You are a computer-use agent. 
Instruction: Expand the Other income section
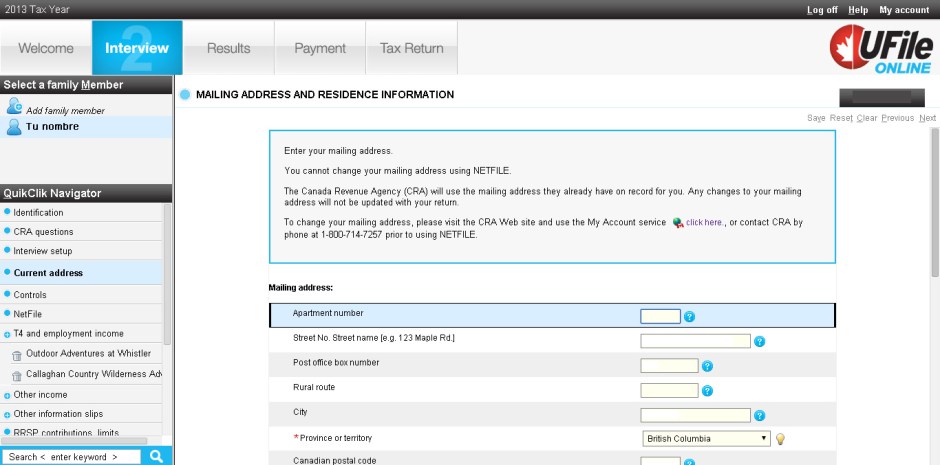click(7, 395)
